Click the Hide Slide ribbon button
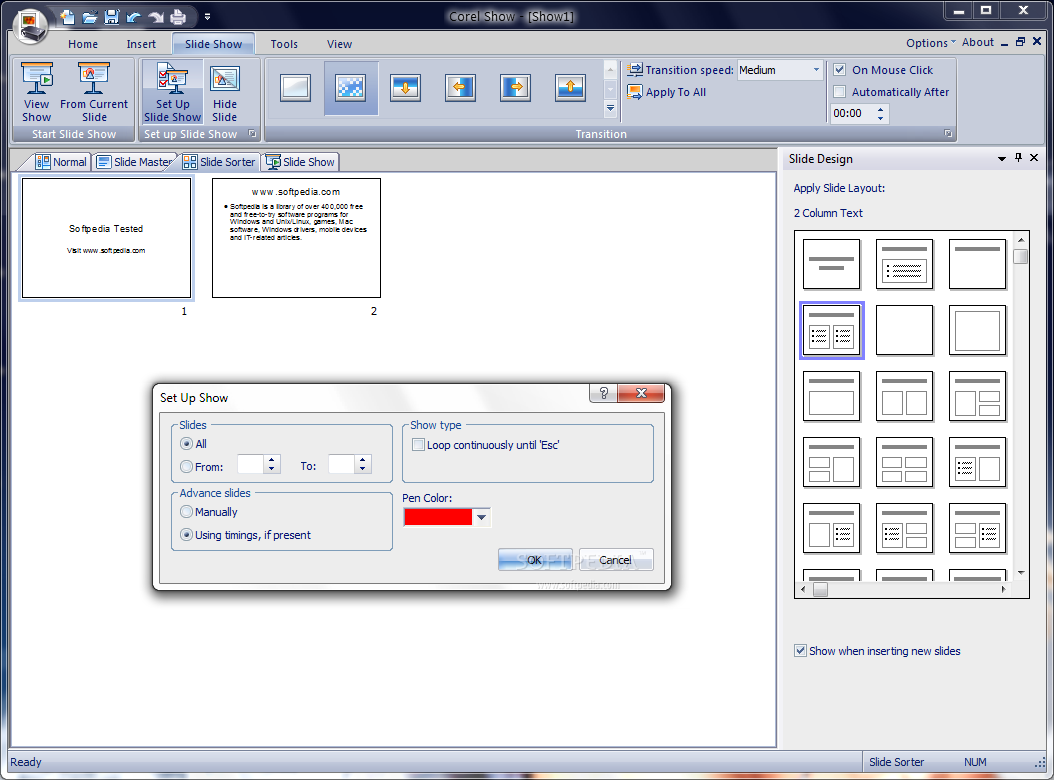Viewport: 1054px width, 780px height. point(225,92)
